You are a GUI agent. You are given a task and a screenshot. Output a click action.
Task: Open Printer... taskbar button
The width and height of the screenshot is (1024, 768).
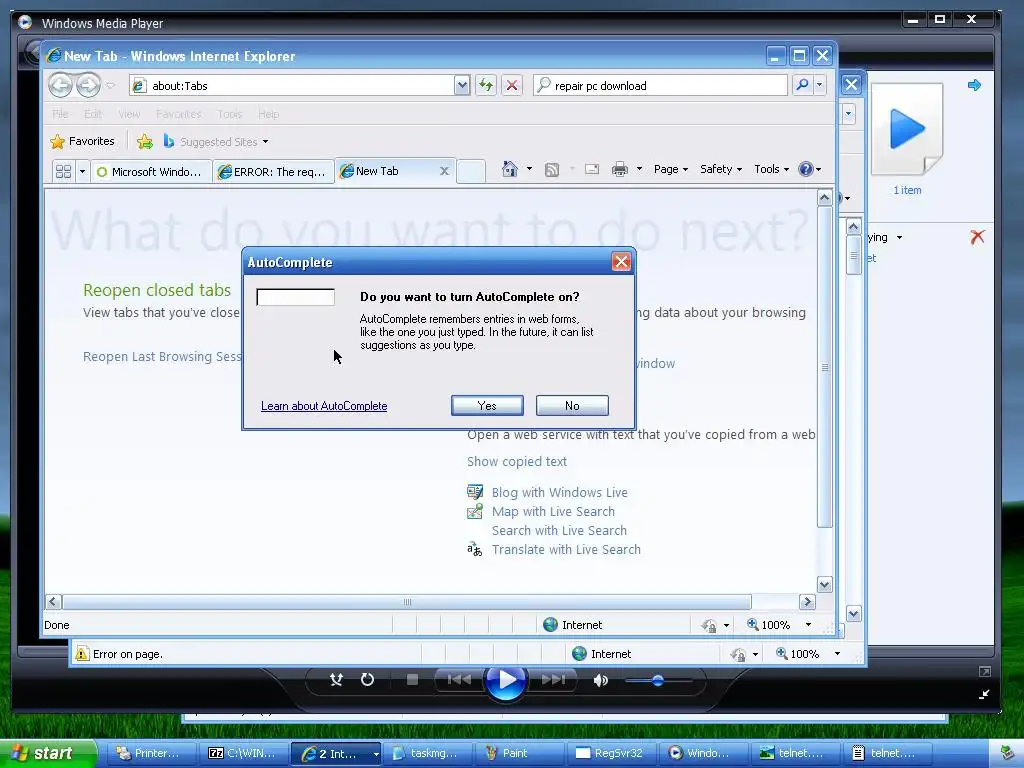point(152,753)
